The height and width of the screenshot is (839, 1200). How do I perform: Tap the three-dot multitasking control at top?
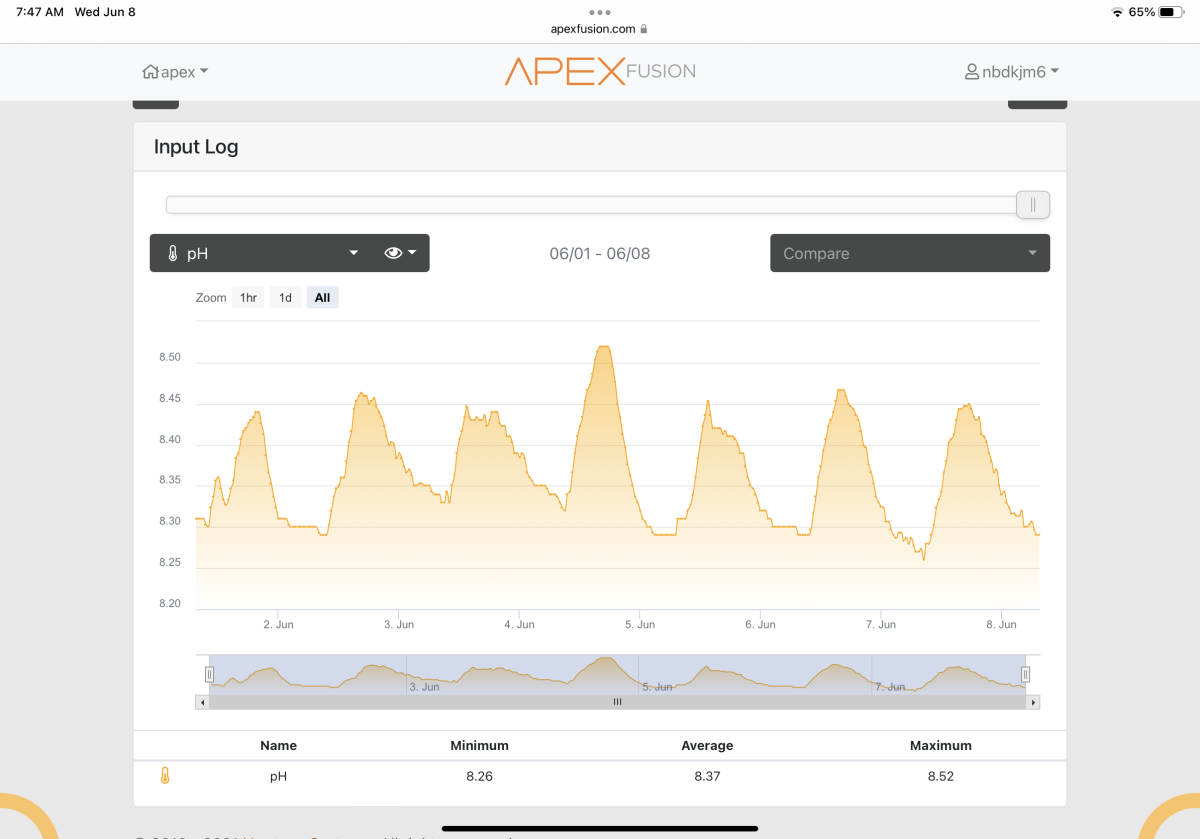pyautogui.click(x=600, y=12)
